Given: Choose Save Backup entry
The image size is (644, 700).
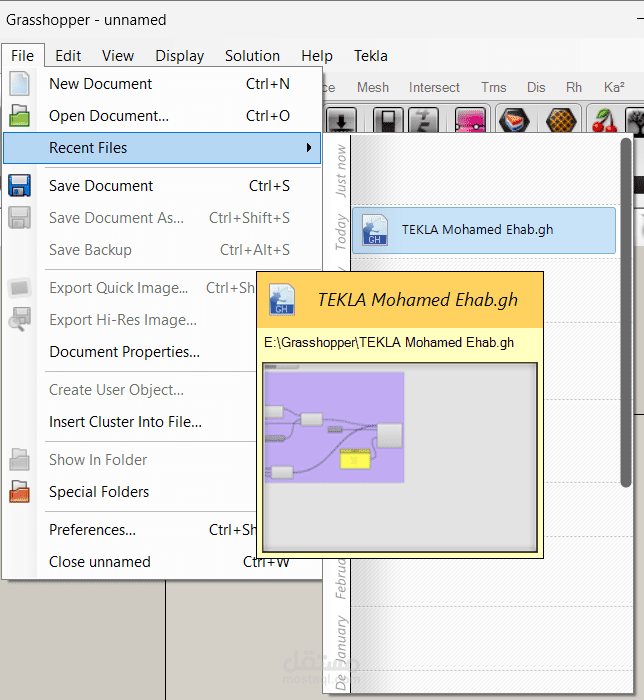Looking at the screenshot, I should 162,250.
